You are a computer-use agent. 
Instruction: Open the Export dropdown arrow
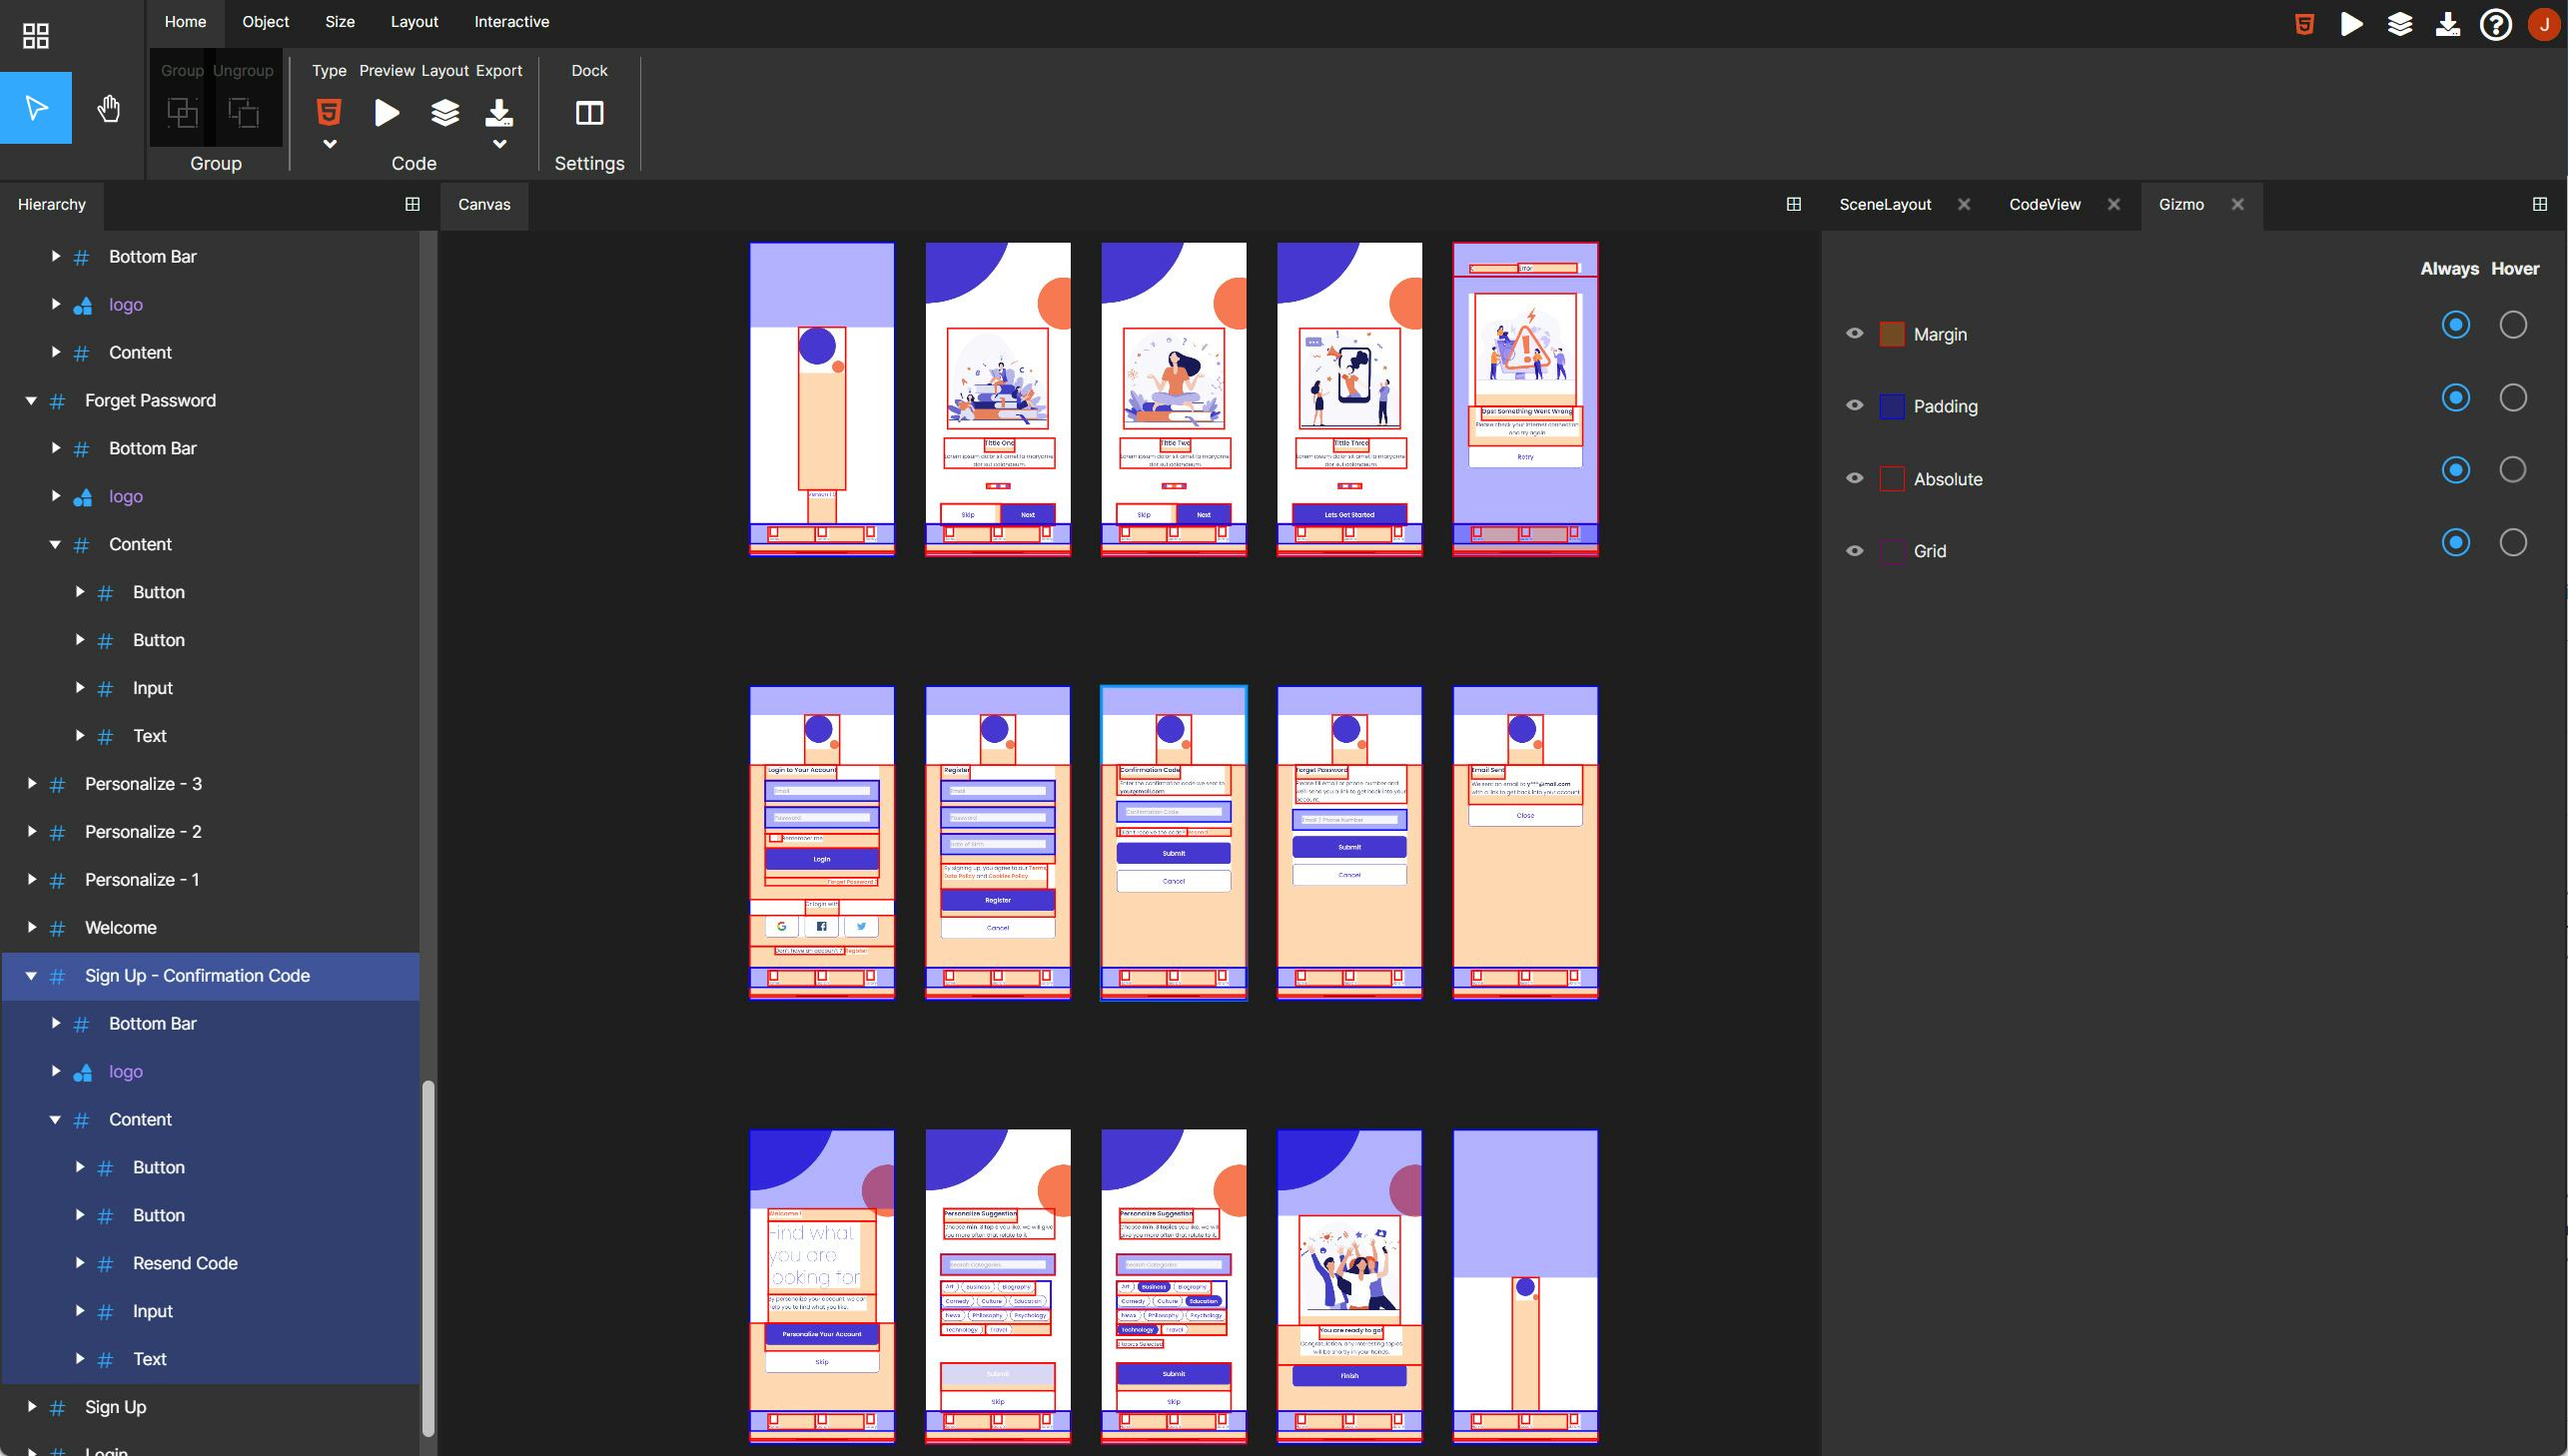[499, 144]
